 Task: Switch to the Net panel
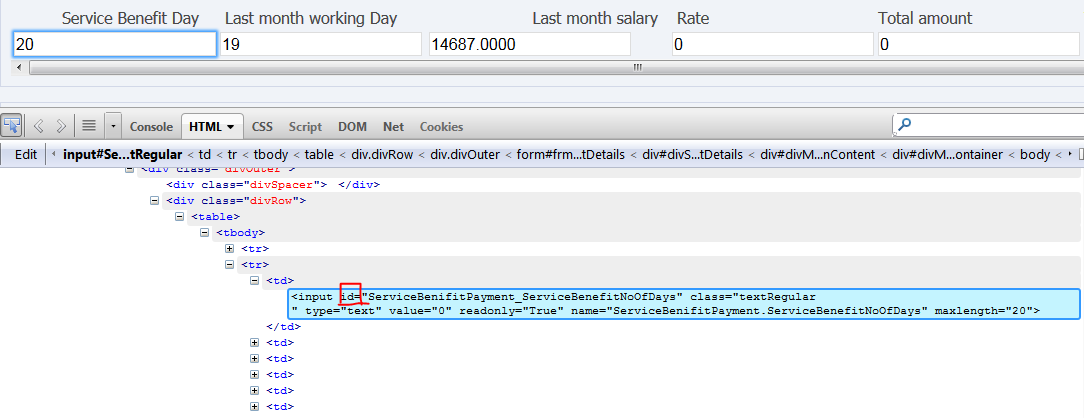(x=393, y=127)
